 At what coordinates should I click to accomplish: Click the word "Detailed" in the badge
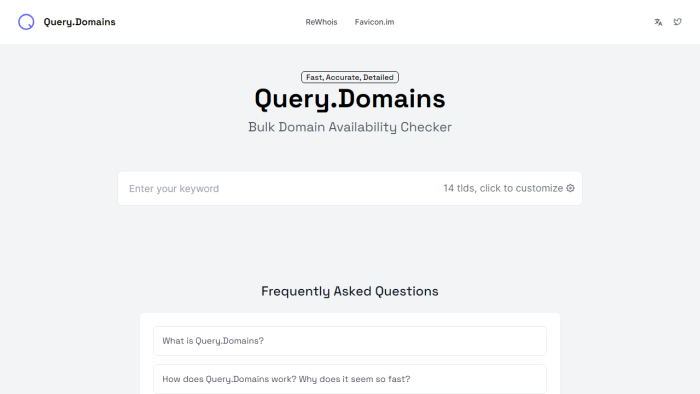point(378,77)
